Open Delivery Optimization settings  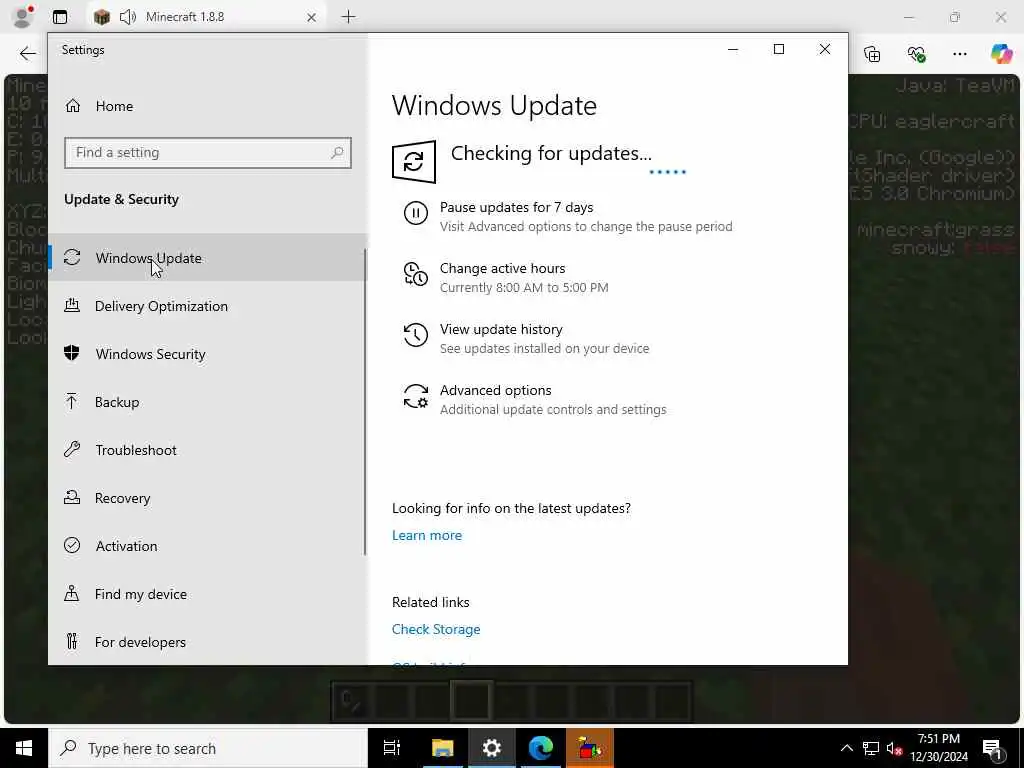coord(208,306)
